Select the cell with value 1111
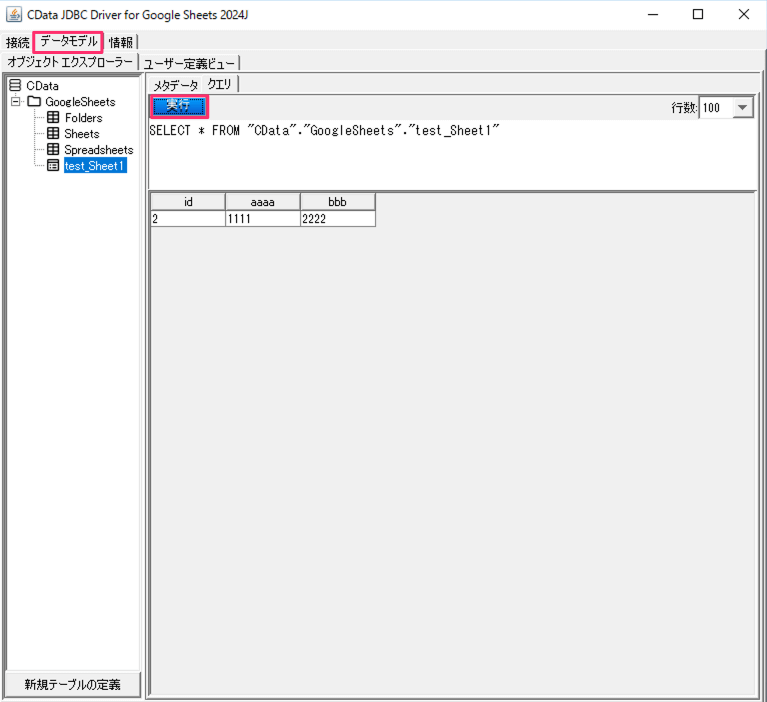 263,219
